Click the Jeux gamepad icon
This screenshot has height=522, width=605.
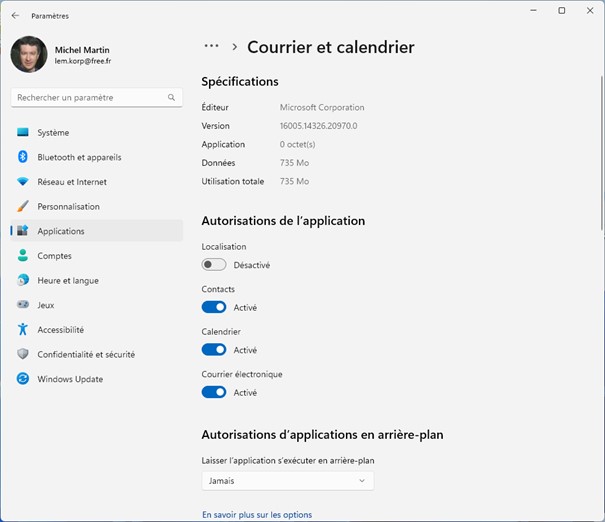tap(23, 304)
